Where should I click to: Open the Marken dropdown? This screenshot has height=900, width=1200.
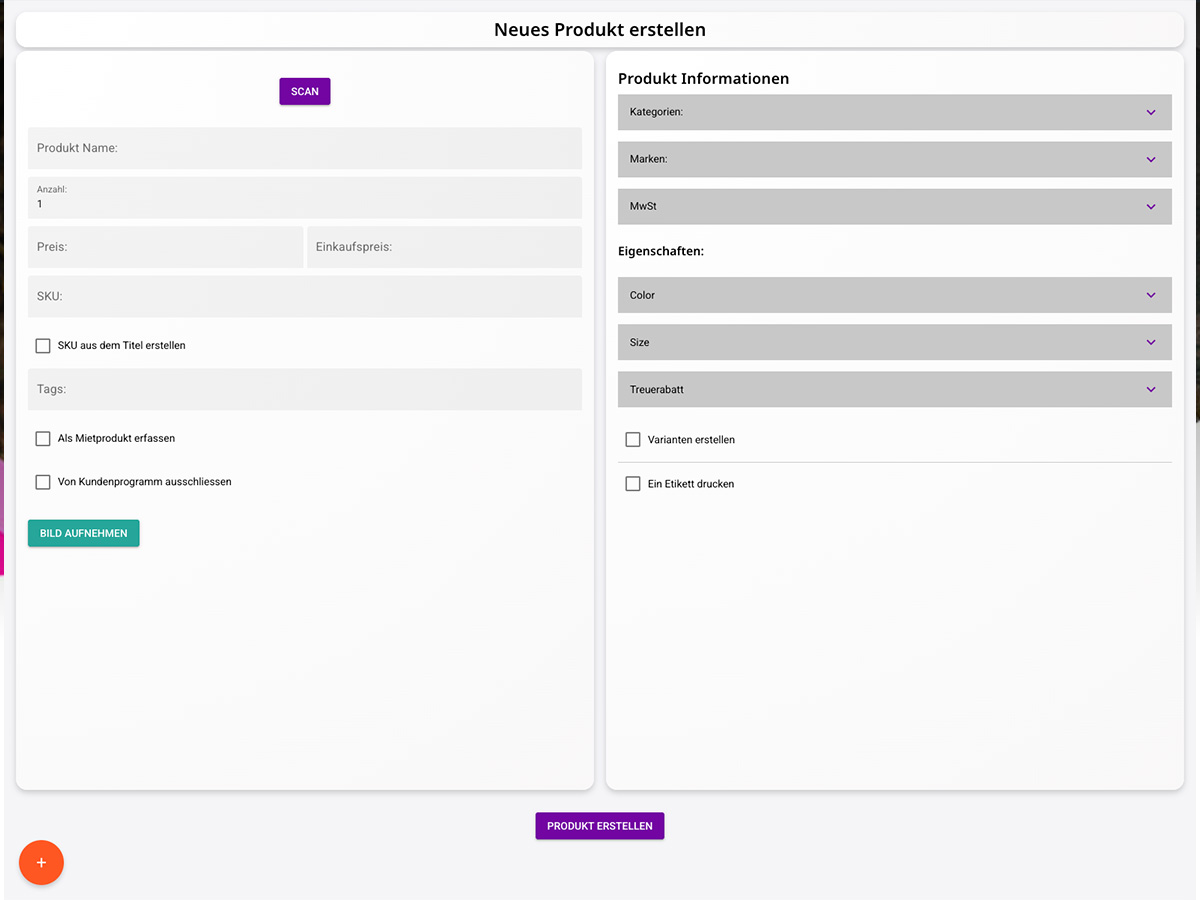[x=894, y=159]
